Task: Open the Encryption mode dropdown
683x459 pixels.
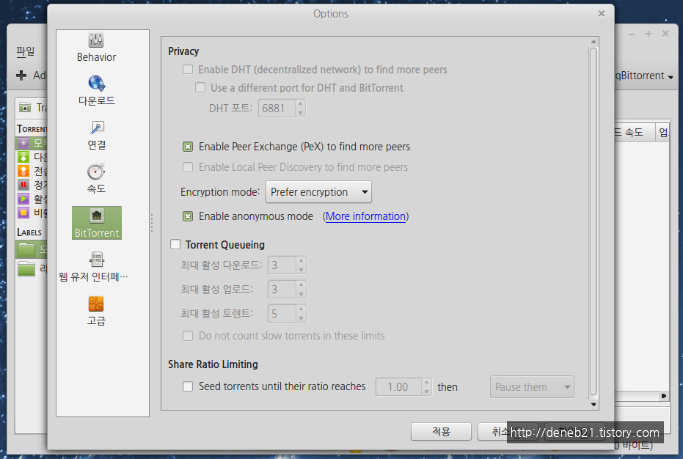Action: pyautogui.click(x=318, y=191)
